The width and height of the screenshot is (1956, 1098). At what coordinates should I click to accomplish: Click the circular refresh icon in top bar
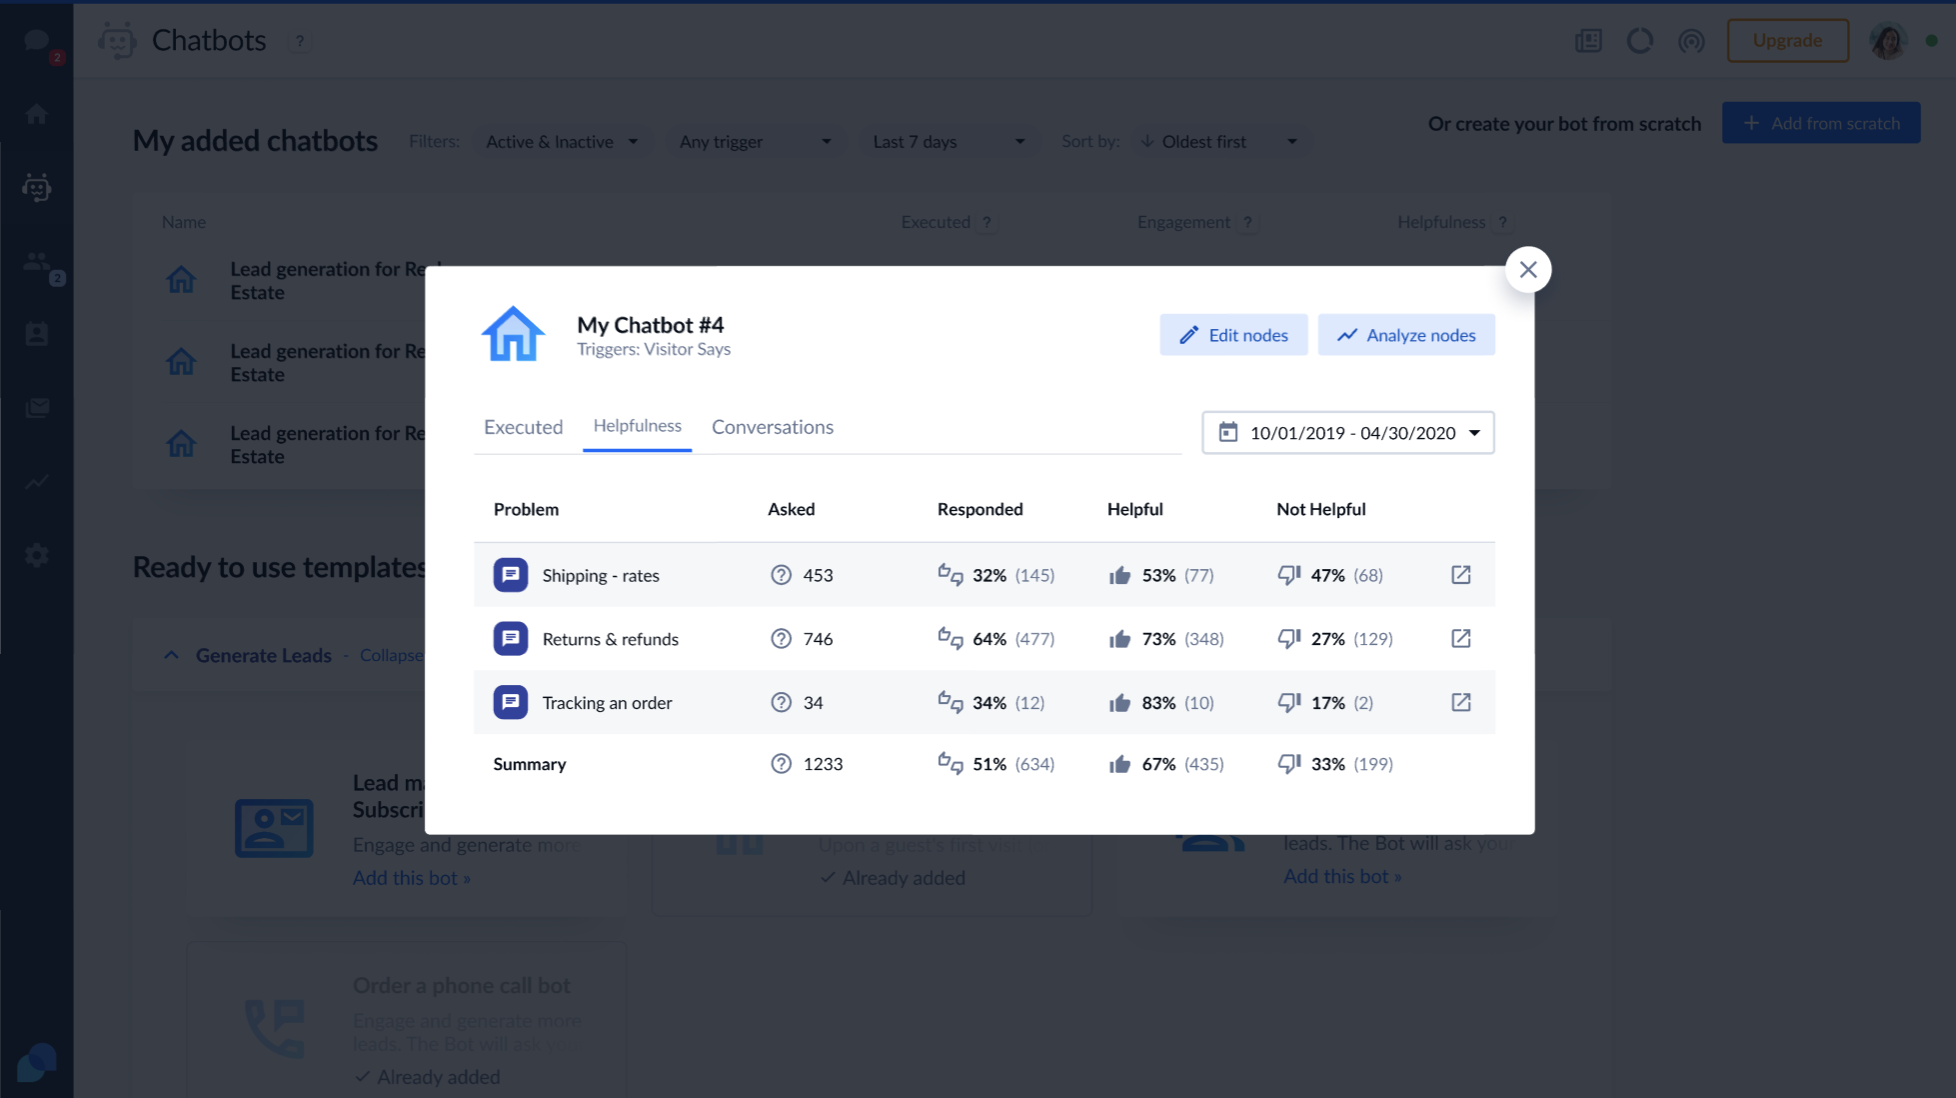[1640, 41]
